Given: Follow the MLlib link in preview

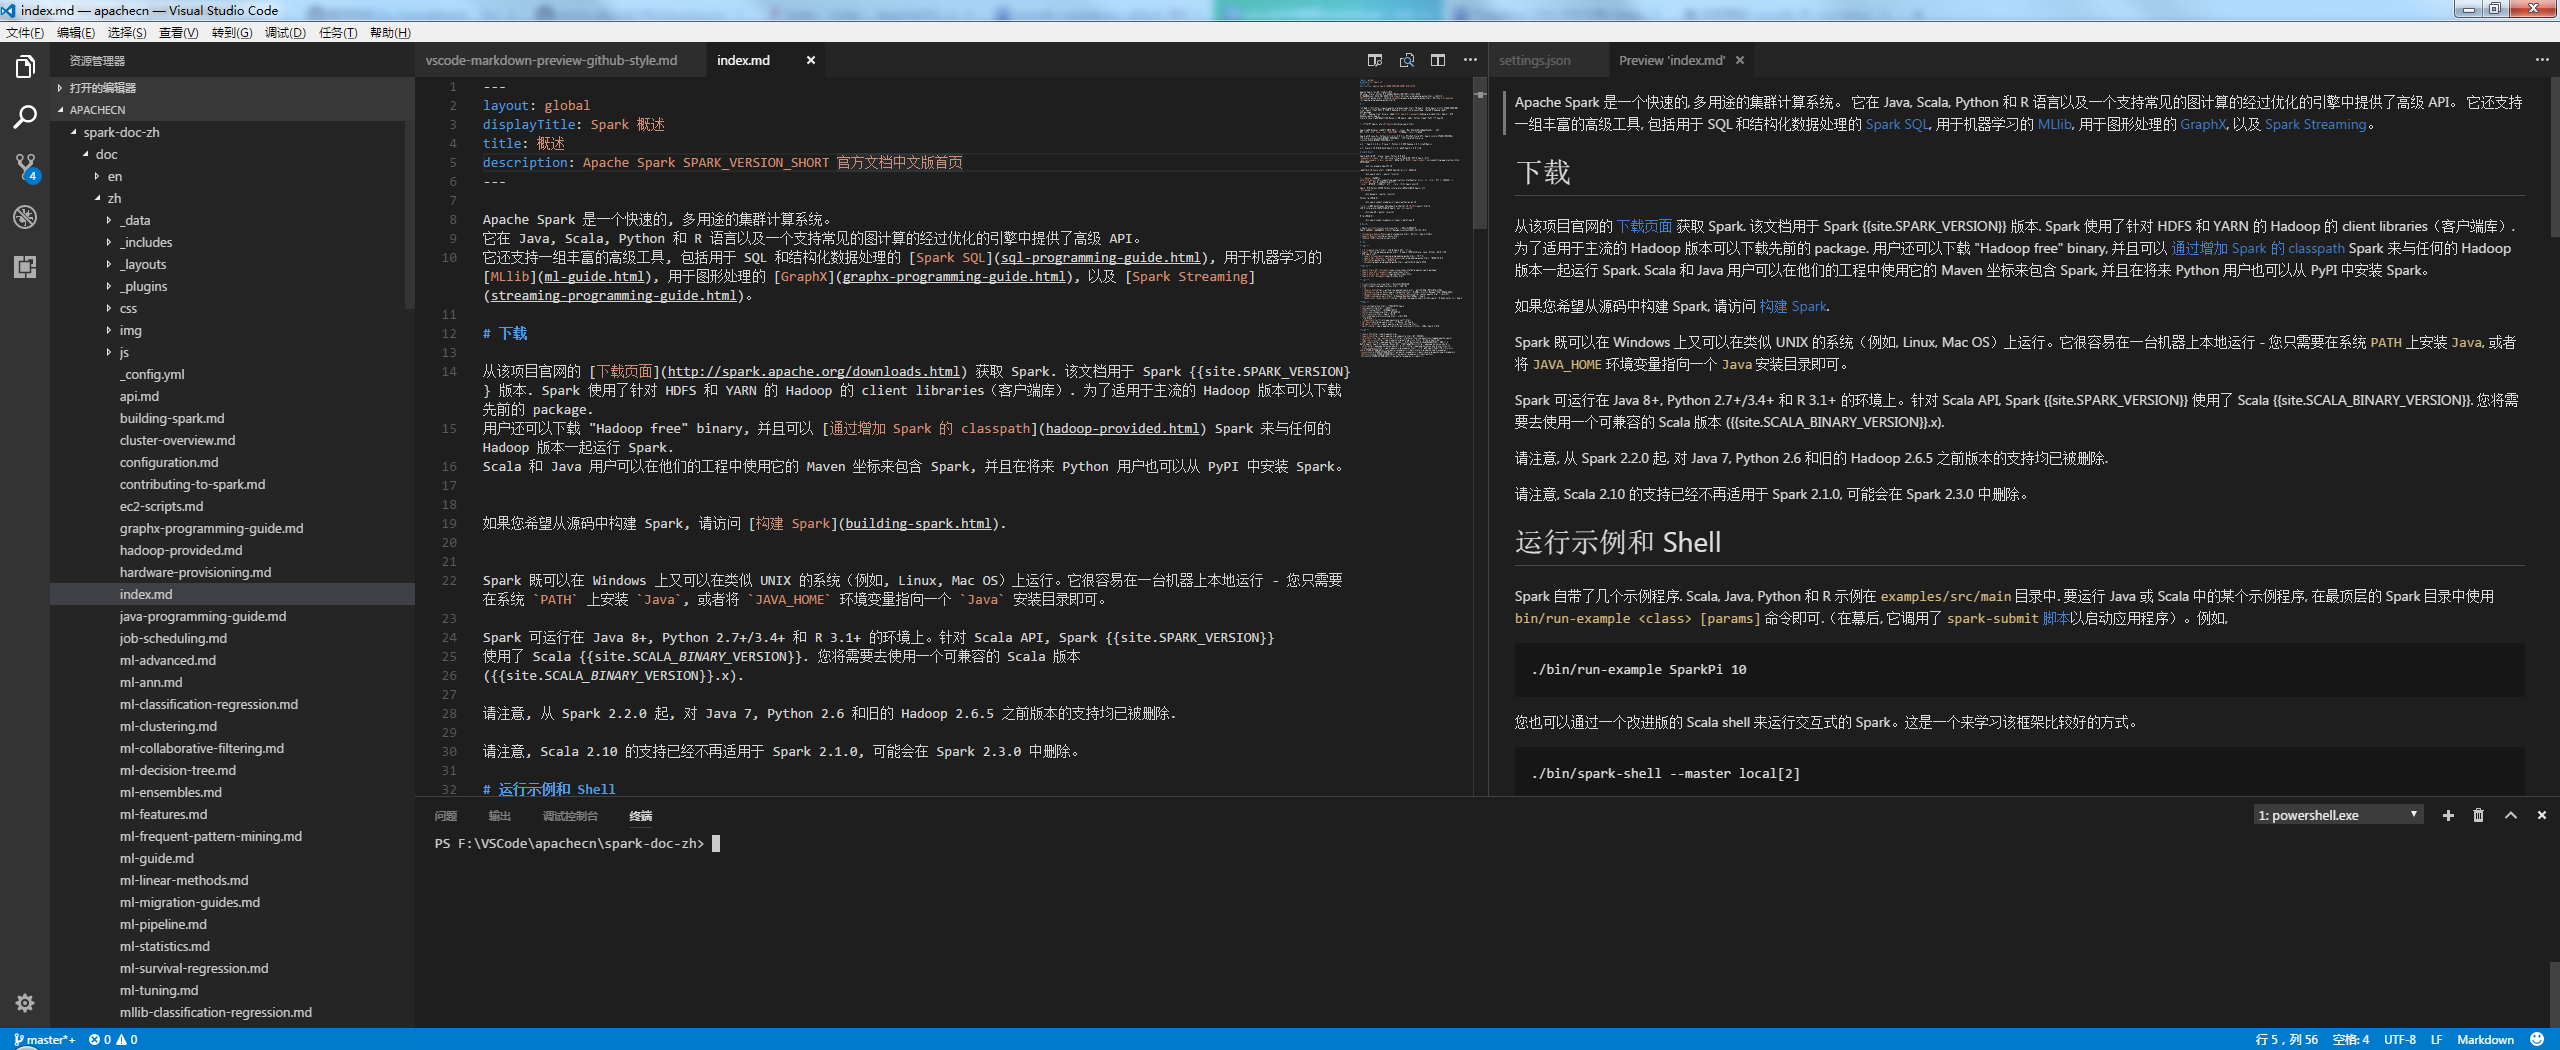Looking at the screenshot, I should click(x=2054, y=125).
